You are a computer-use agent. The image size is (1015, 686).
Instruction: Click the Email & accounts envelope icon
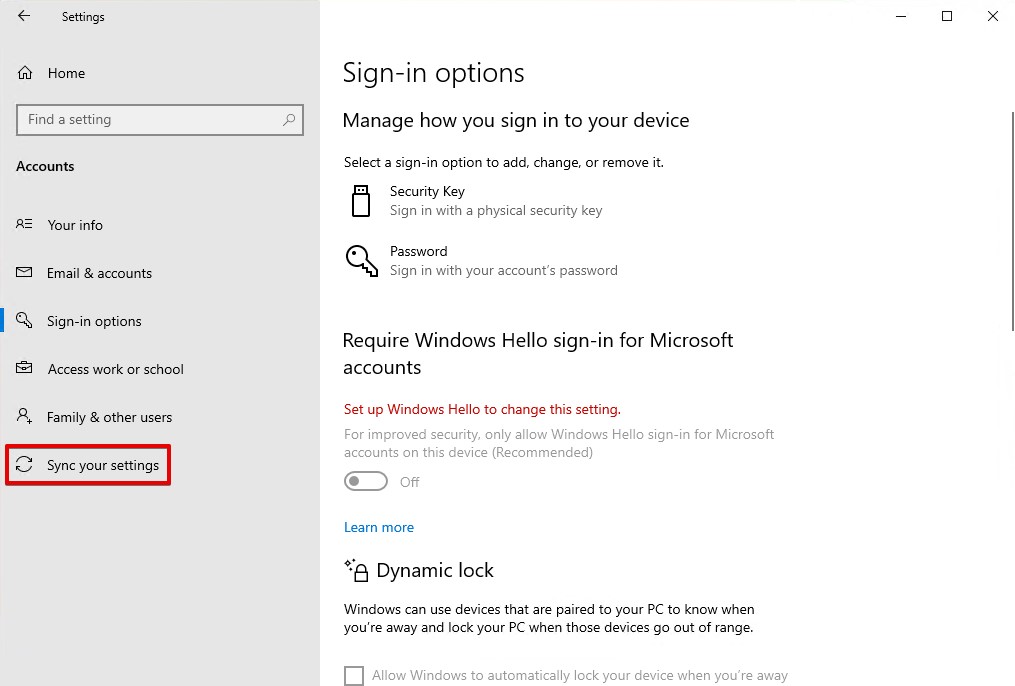click(x=24, y=272)
